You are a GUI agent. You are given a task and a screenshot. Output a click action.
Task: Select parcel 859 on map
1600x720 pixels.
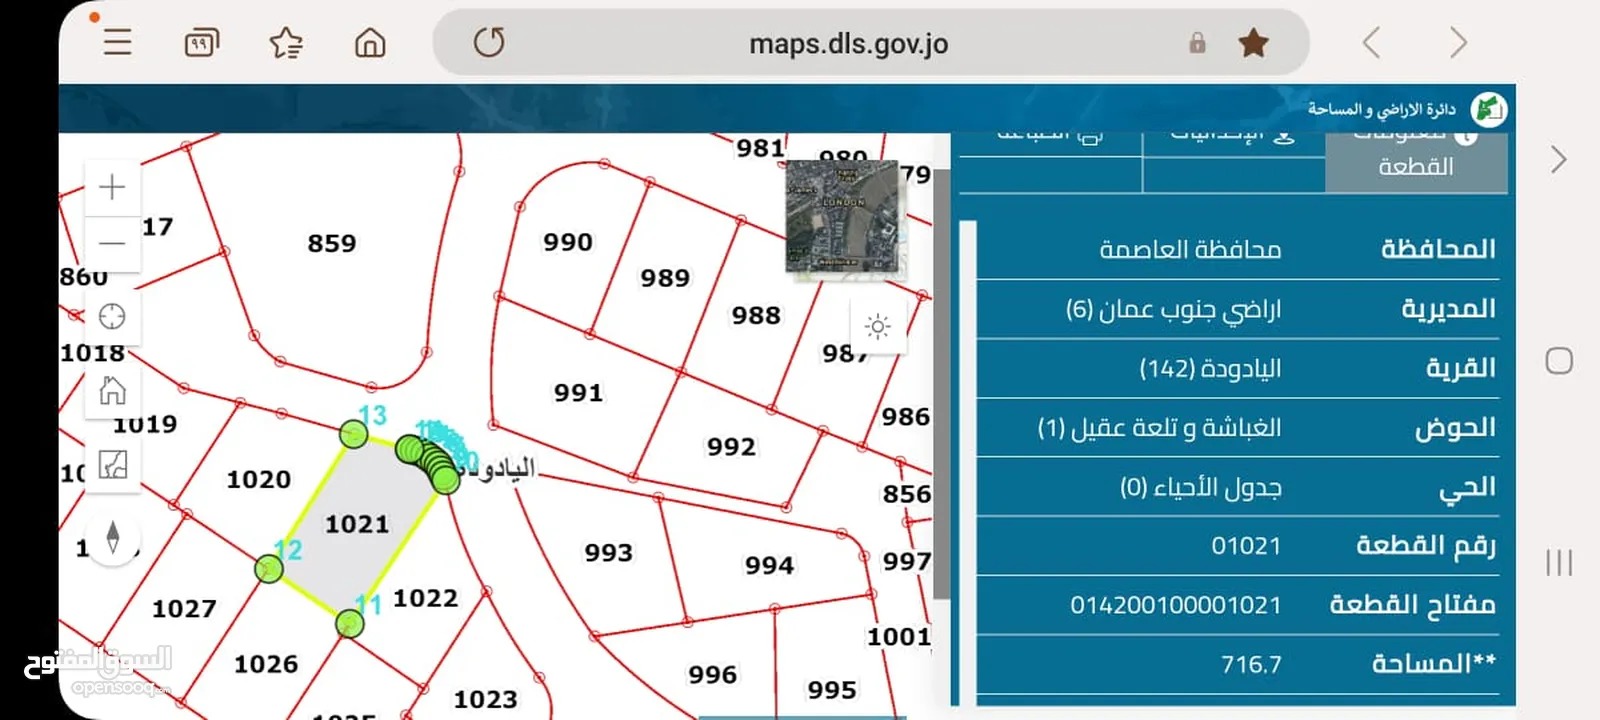[332, 243]
